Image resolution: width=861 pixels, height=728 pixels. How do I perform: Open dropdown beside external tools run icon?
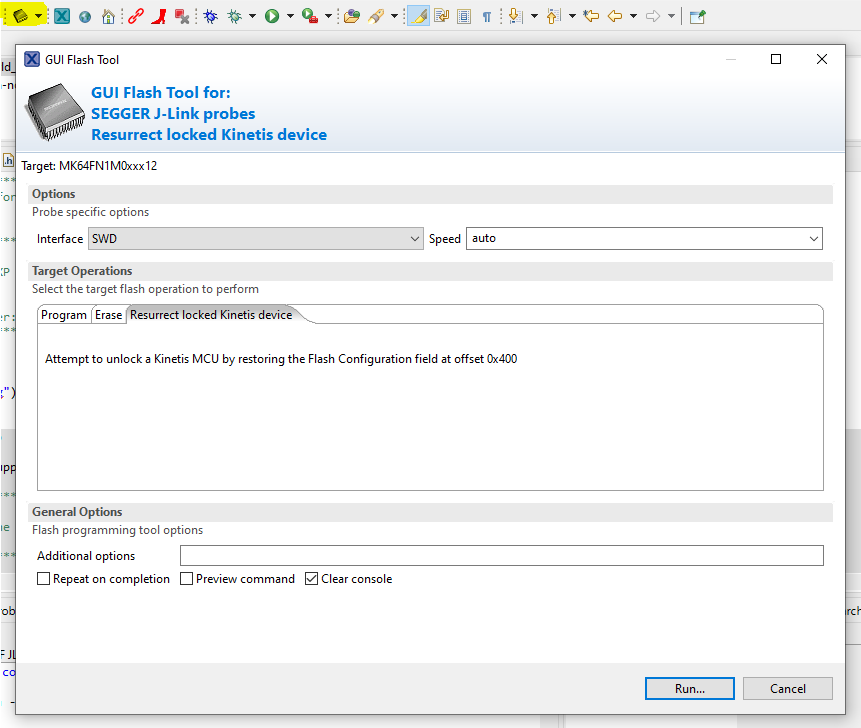pos(328,16)
